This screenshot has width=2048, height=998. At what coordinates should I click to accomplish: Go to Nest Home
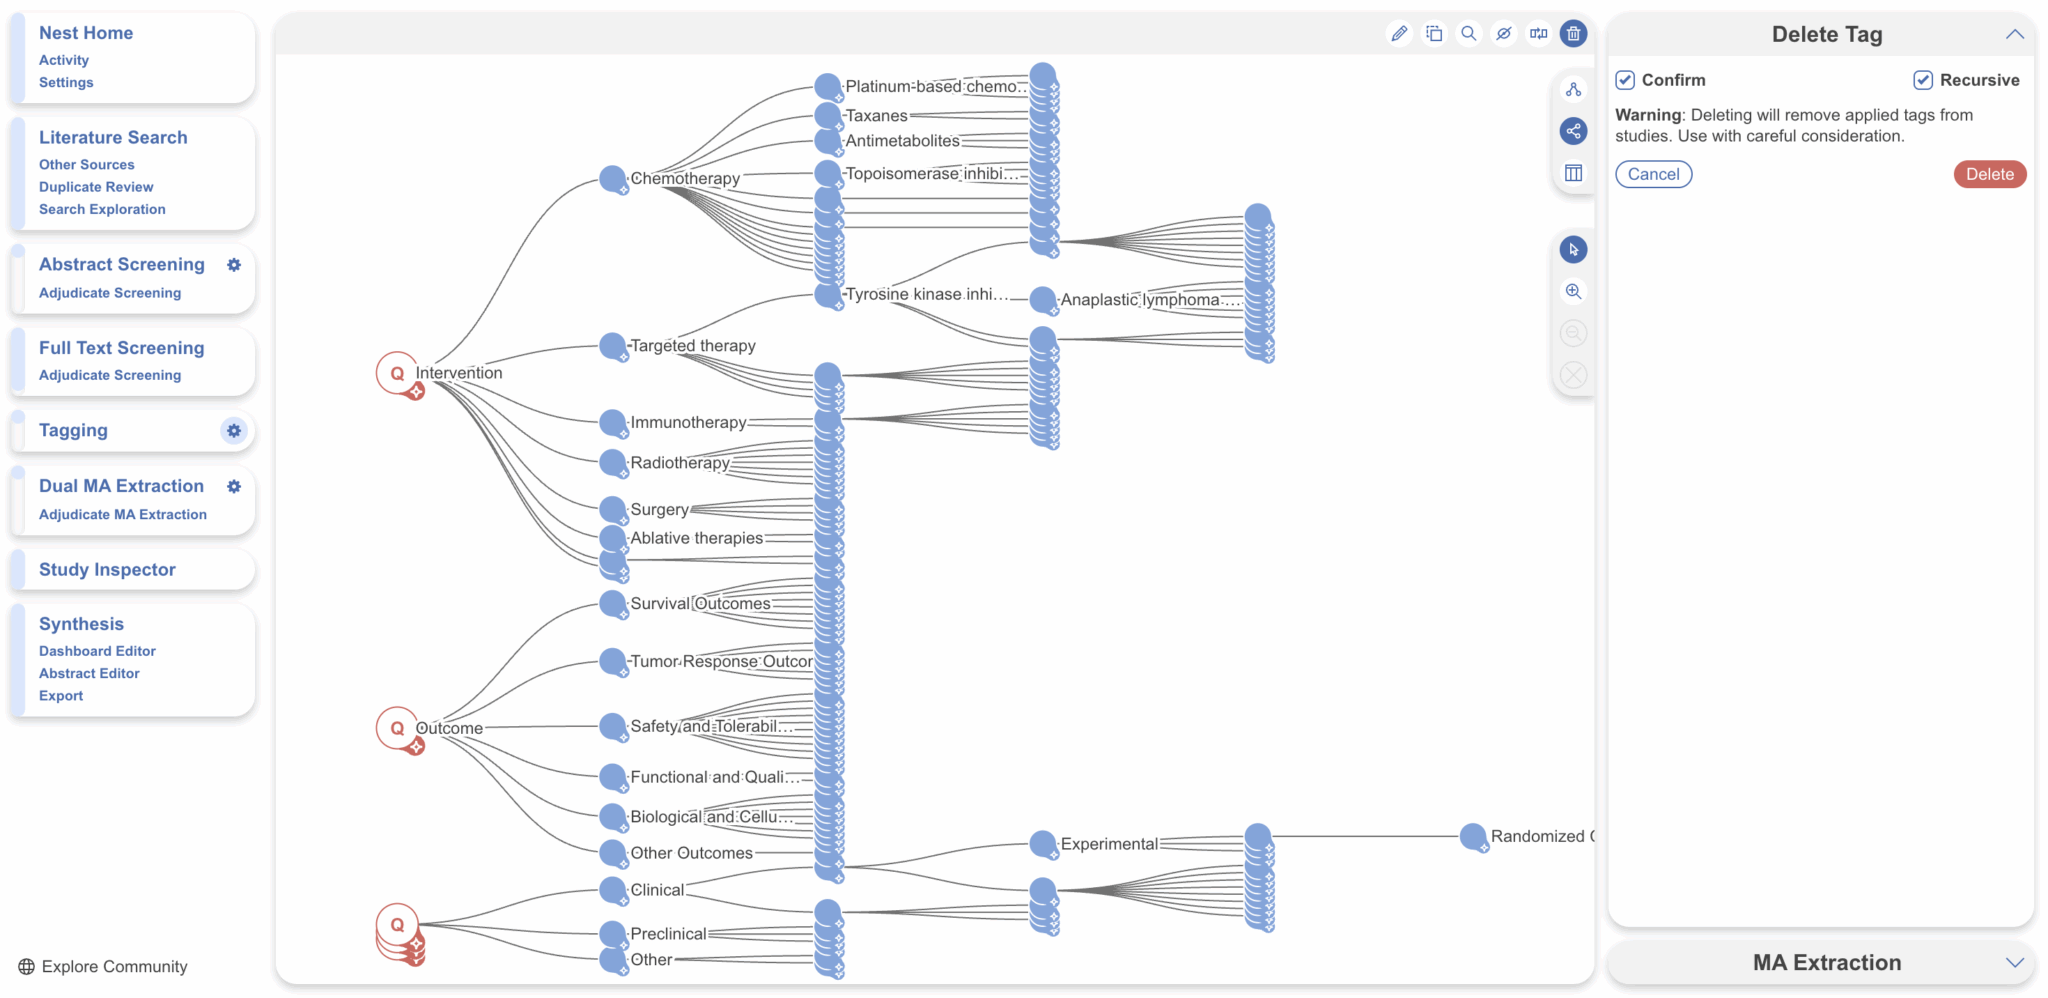click(x=86, y=33)
